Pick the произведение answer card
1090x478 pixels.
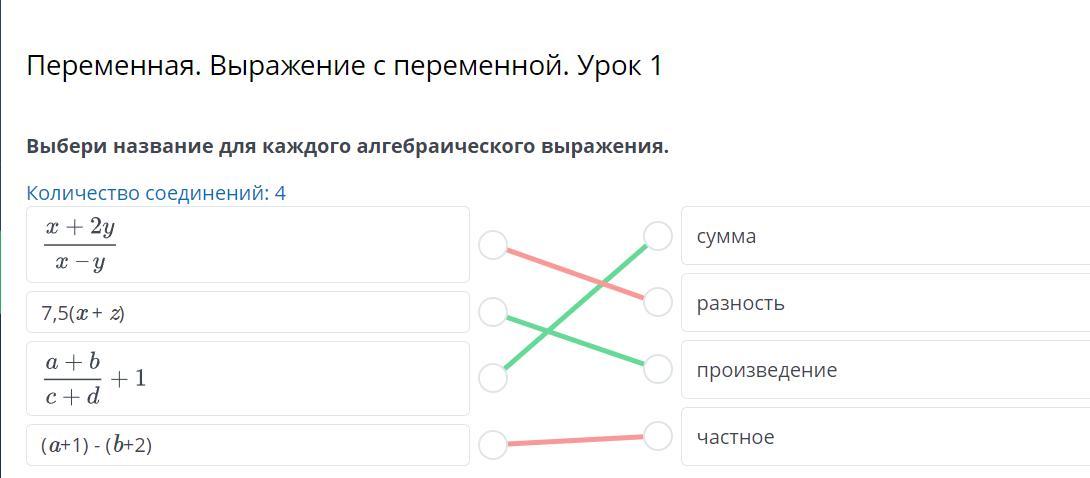pyautogui.click(x=885, y=370)
